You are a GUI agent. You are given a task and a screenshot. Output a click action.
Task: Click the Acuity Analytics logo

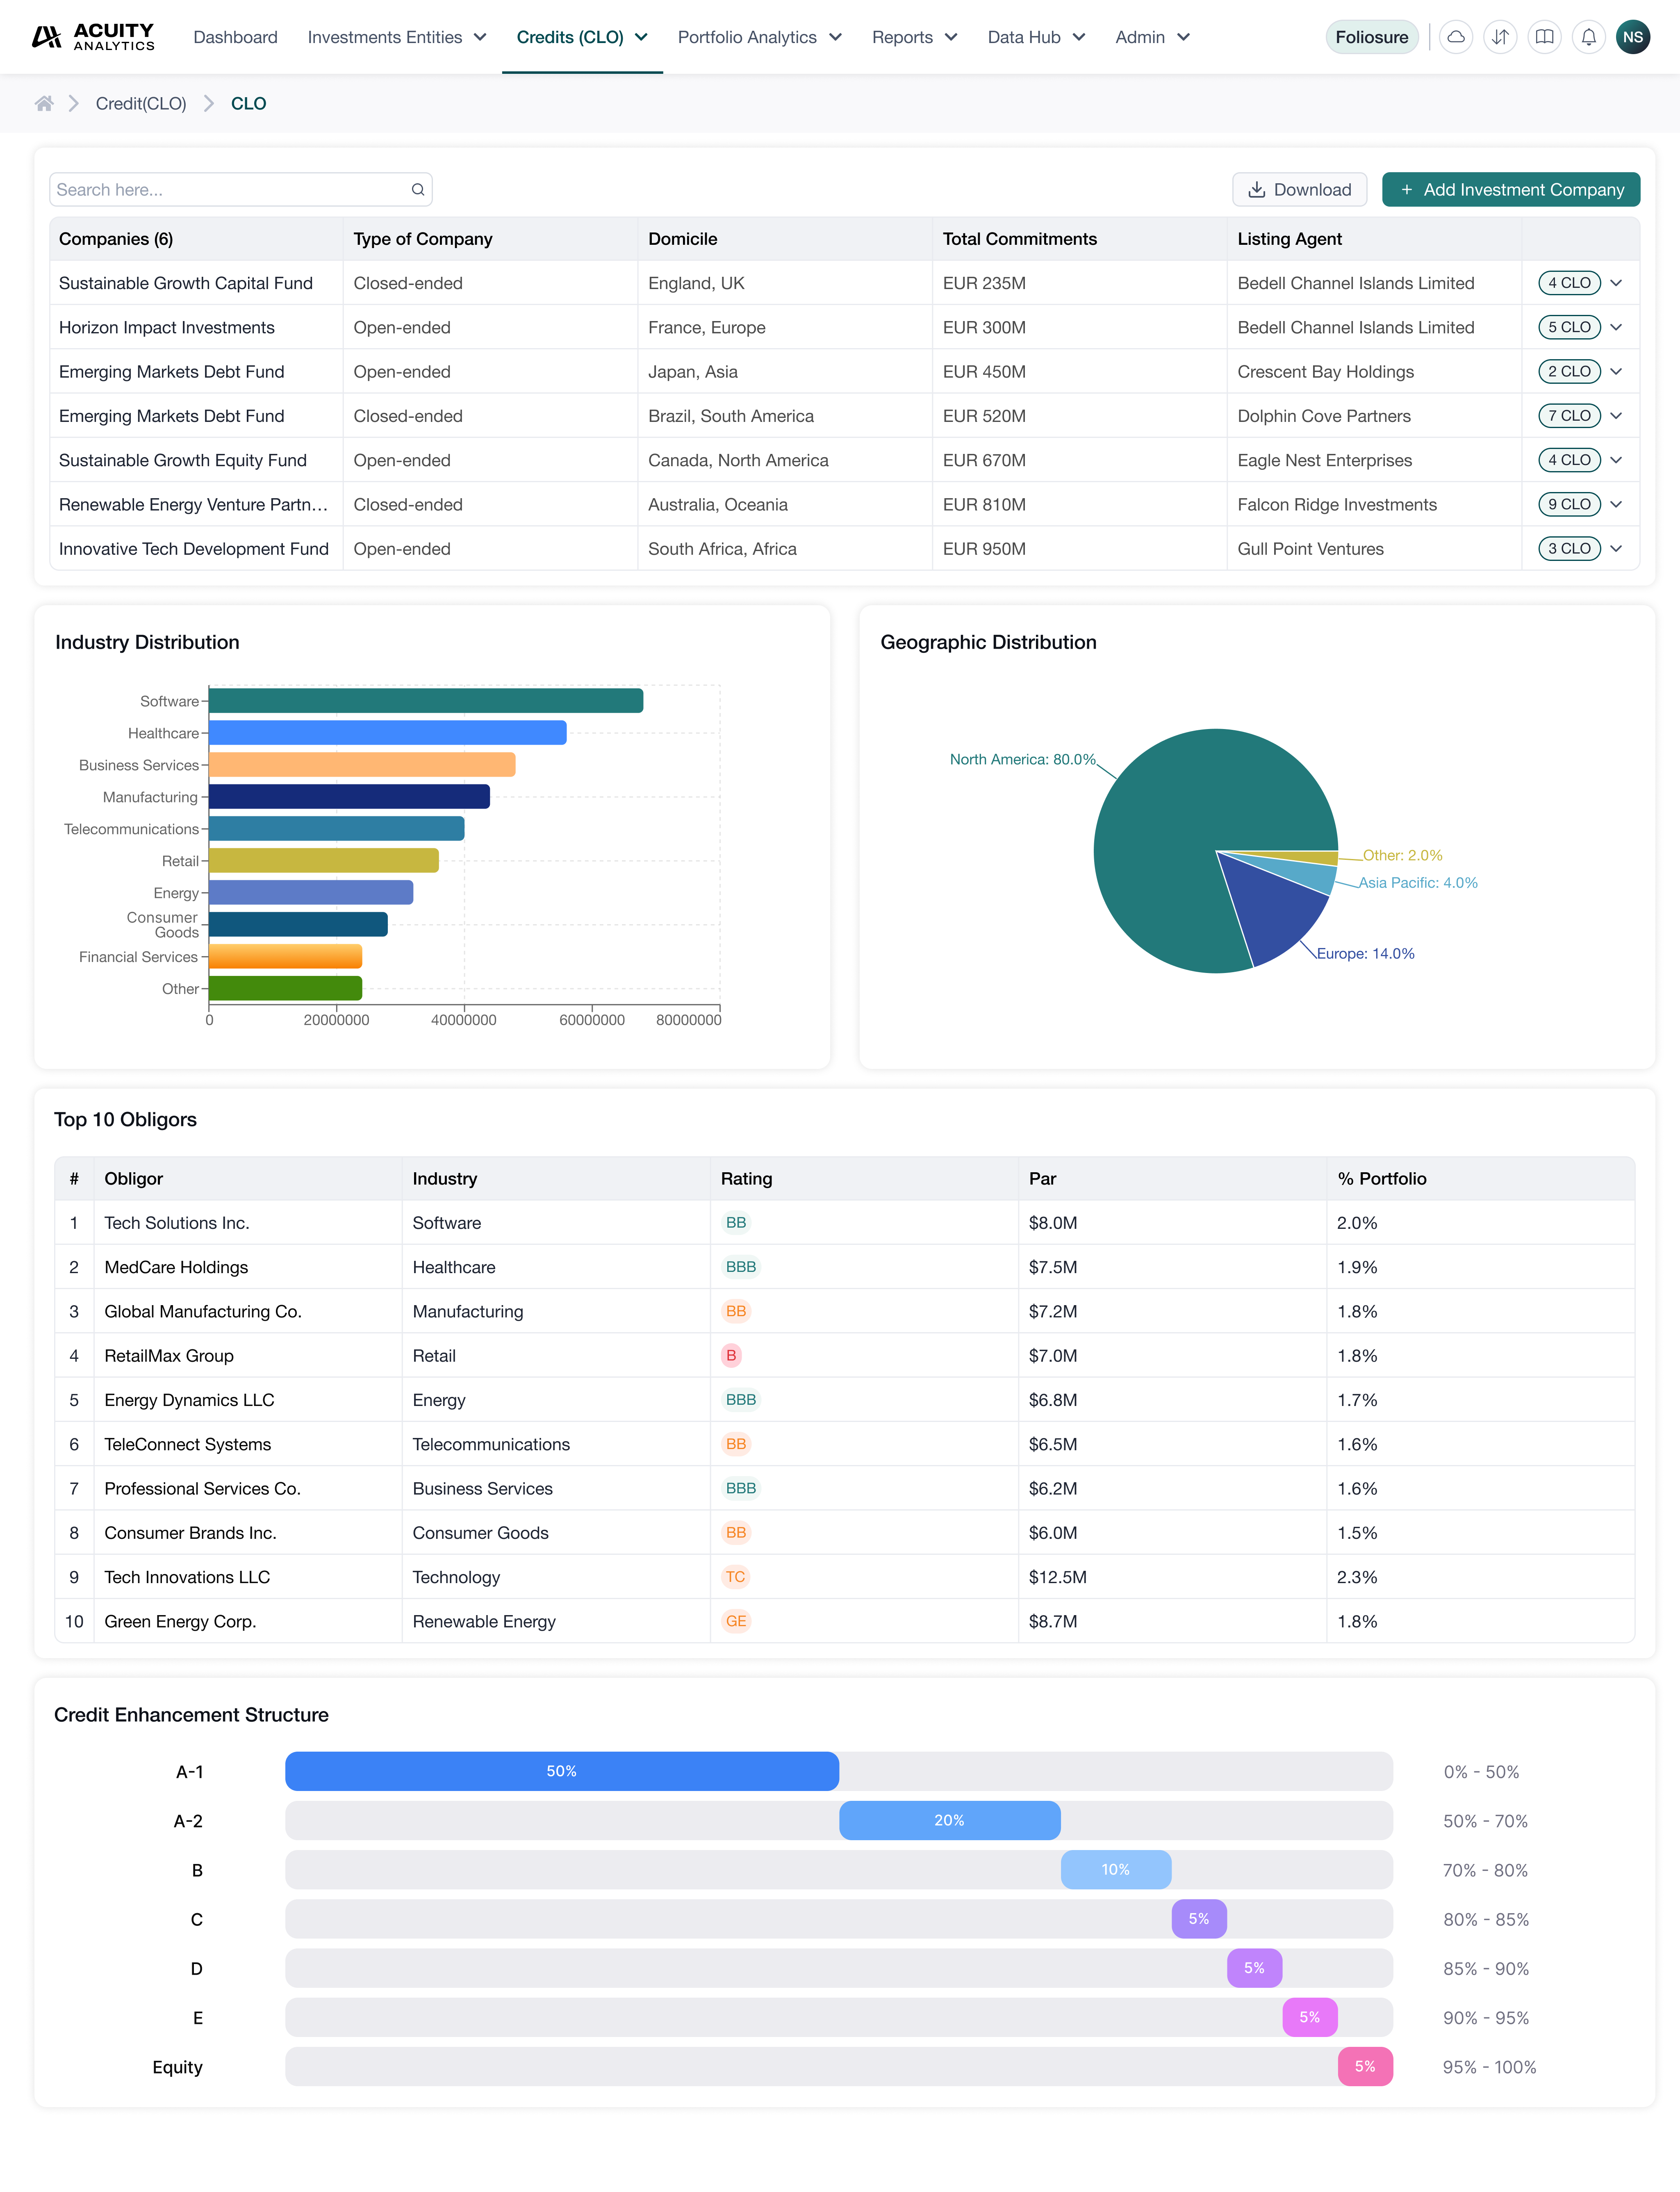94,37
